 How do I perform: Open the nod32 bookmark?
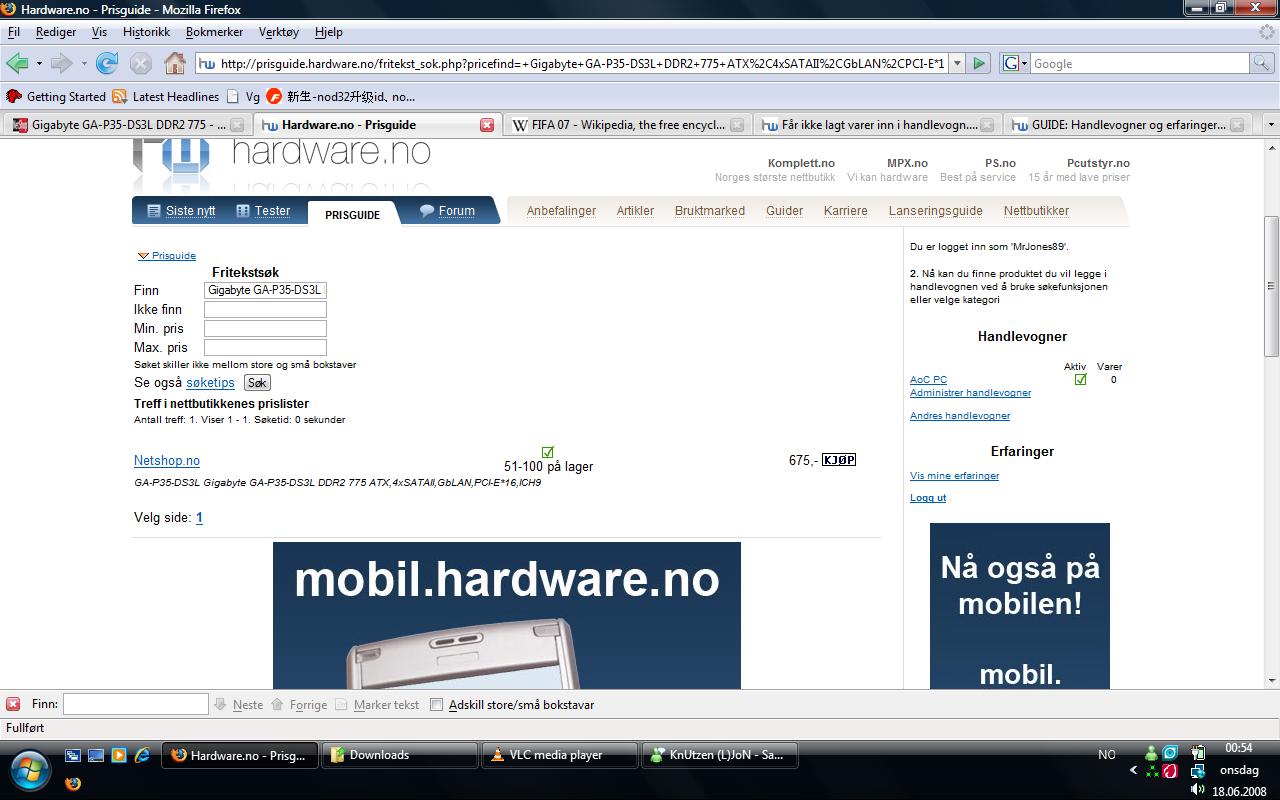(341, 97)
